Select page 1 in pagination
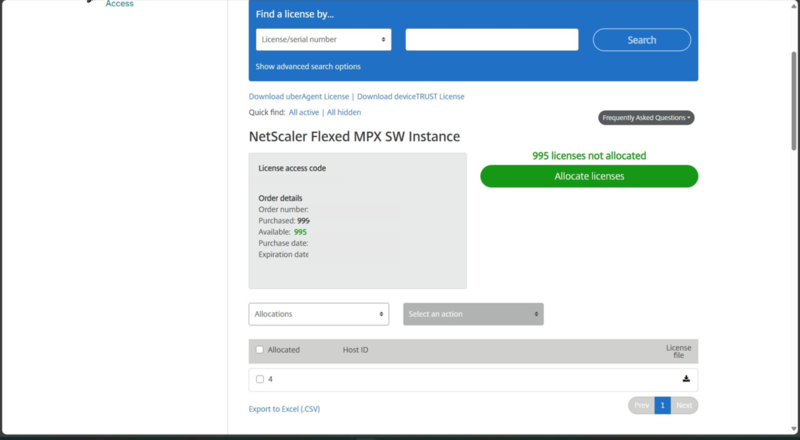Viewport: 800px width, 440px height. pos(662,405)
